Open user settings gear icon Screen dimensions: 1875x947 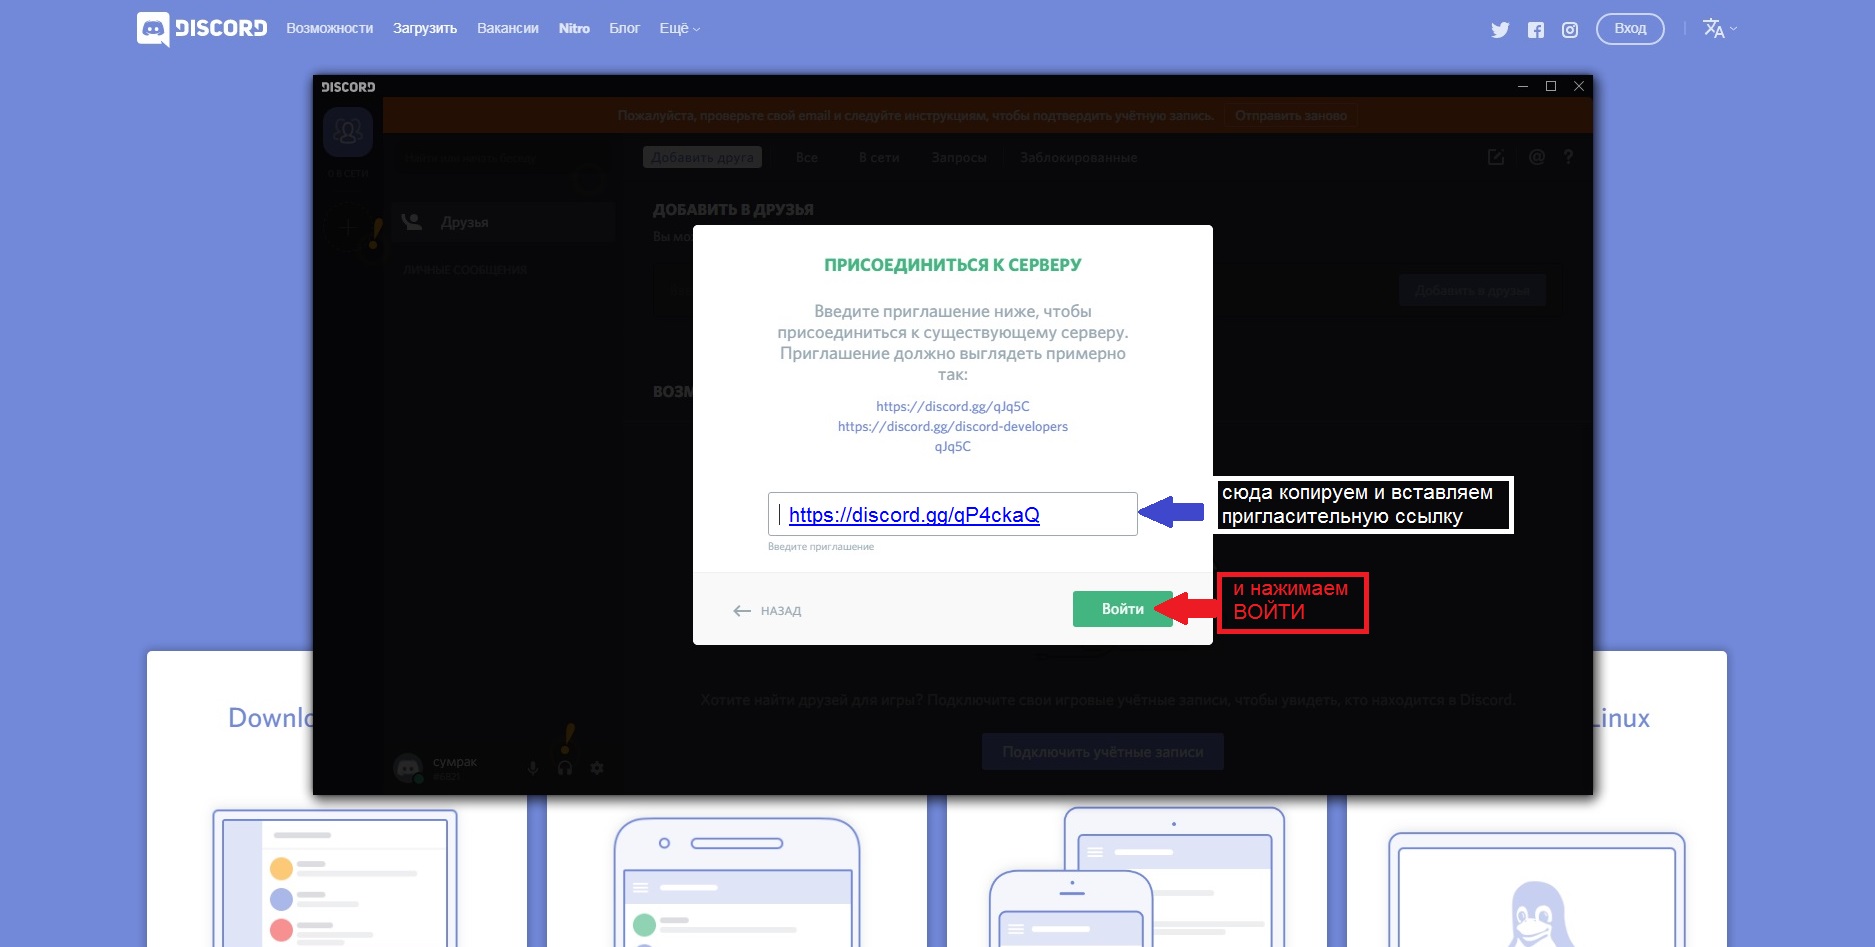(597, 768)
